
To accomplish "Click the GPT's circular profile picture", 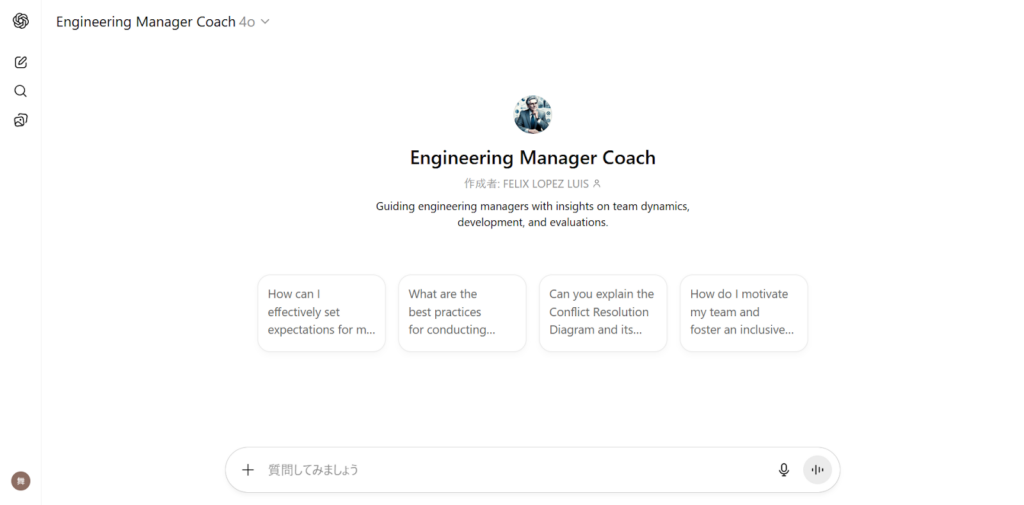I will 533,114.
